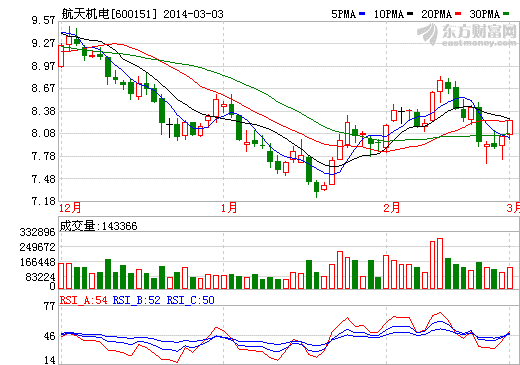Click the 10PMA legend text
Viewport: 520px width, 365px height.
389,14
